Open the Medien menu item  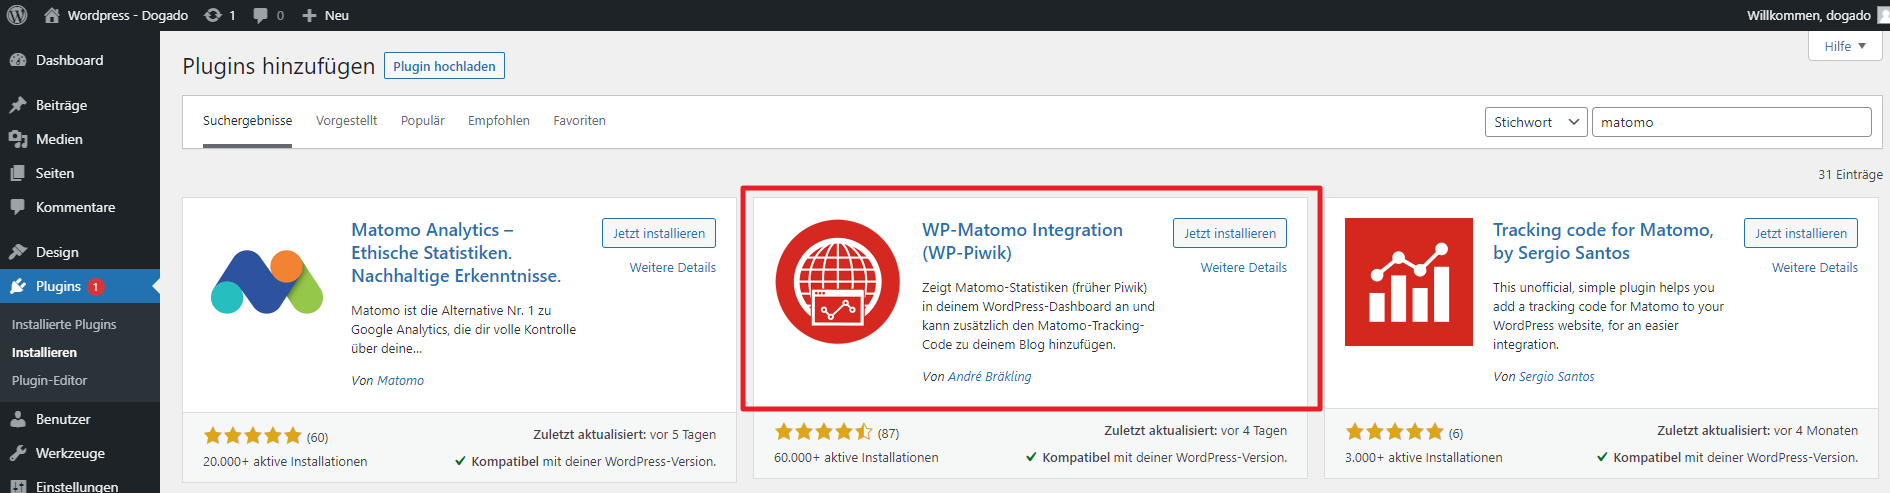click(x=80, y=139)
